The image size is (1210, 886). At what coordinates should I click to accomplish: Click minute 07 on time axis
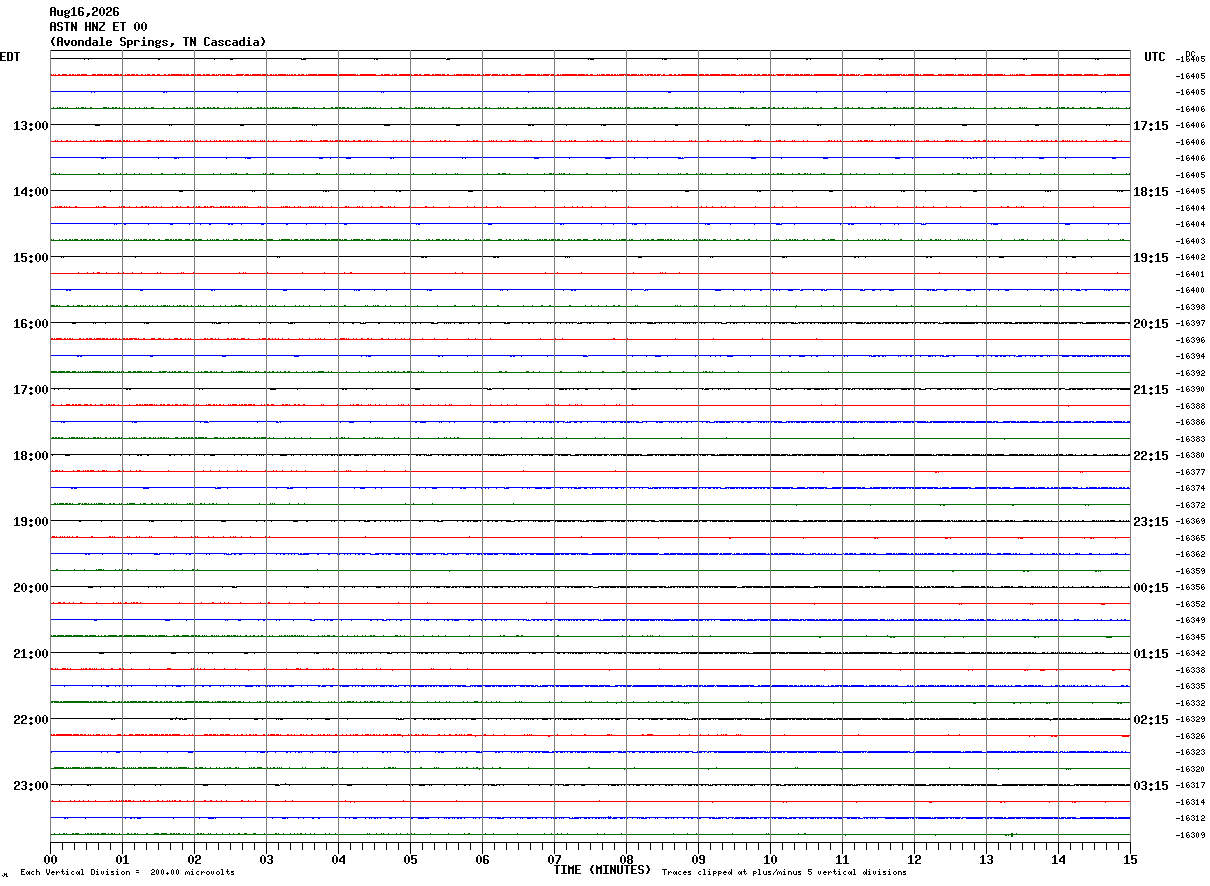click(554, 859)
